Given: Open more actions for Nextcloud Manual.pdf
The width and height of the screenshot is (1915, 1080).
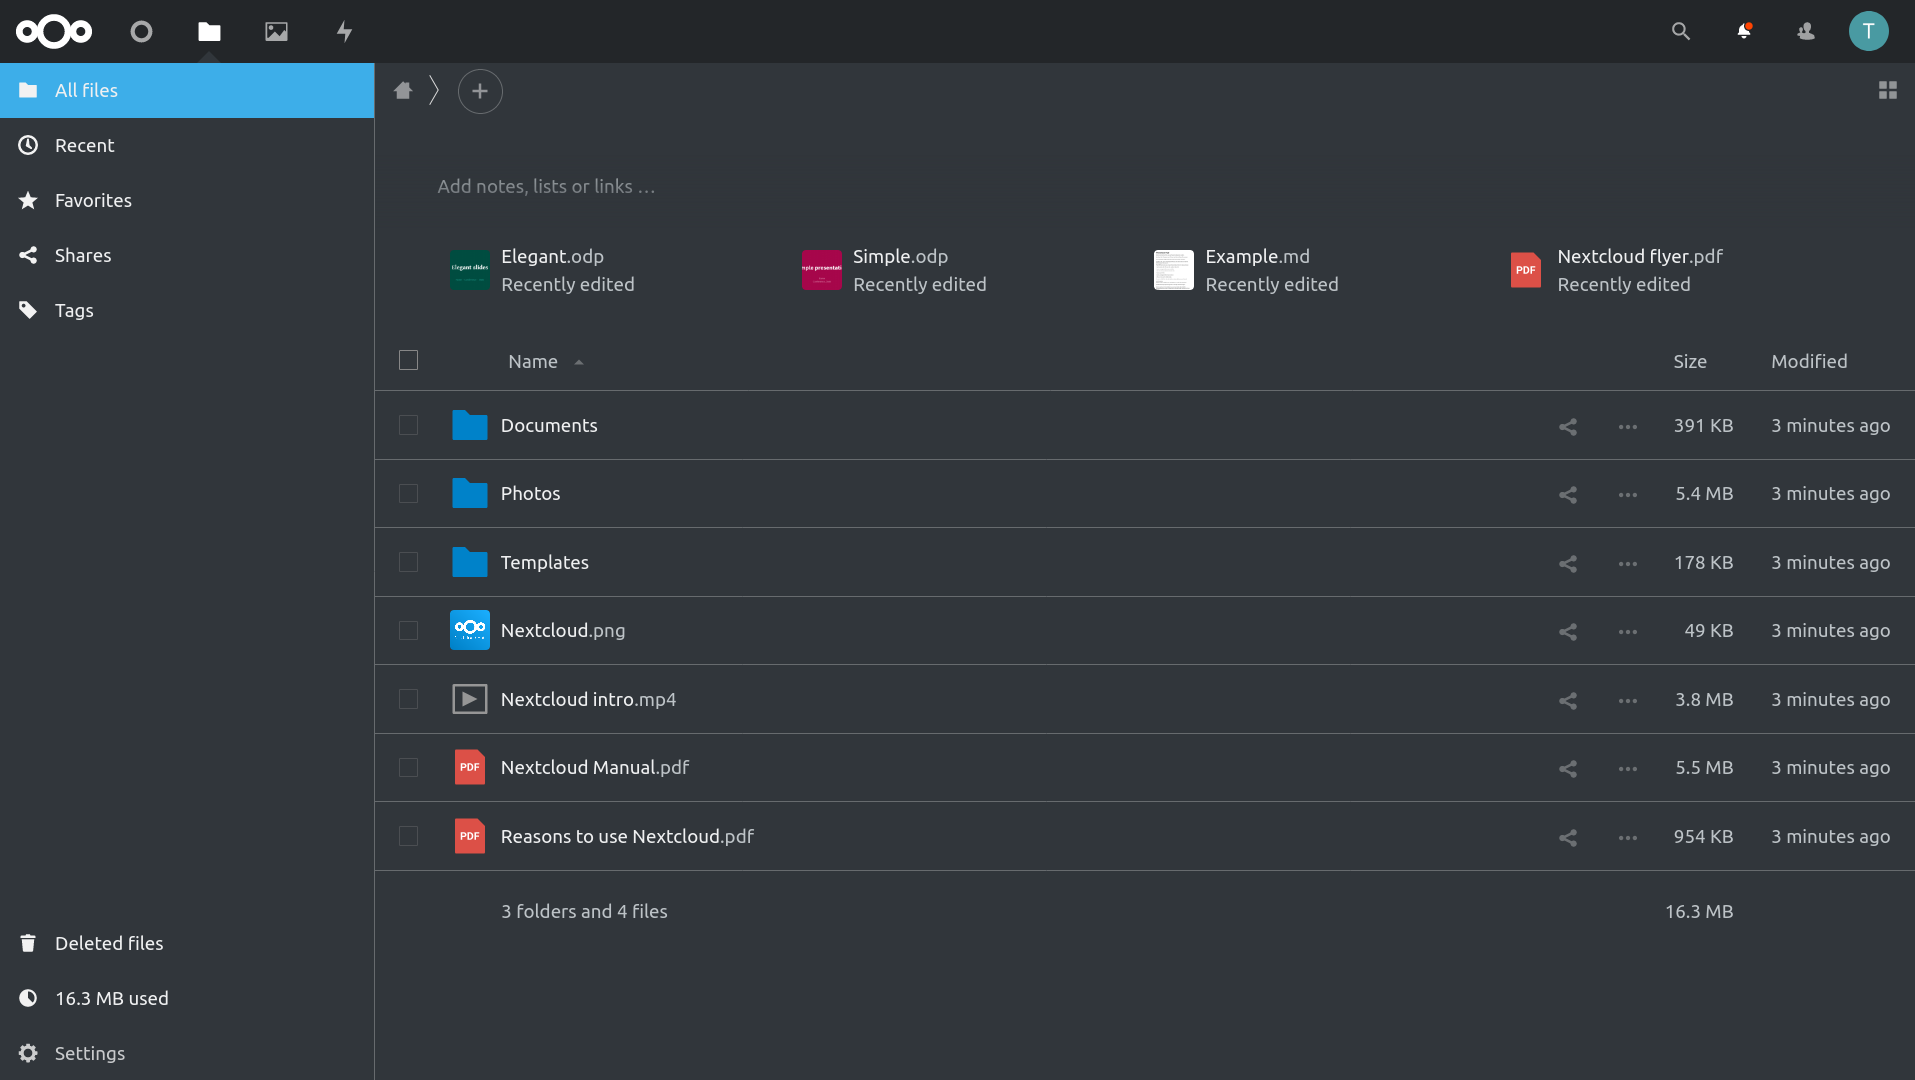Looking at the screenshot, I should [1627, 769].
